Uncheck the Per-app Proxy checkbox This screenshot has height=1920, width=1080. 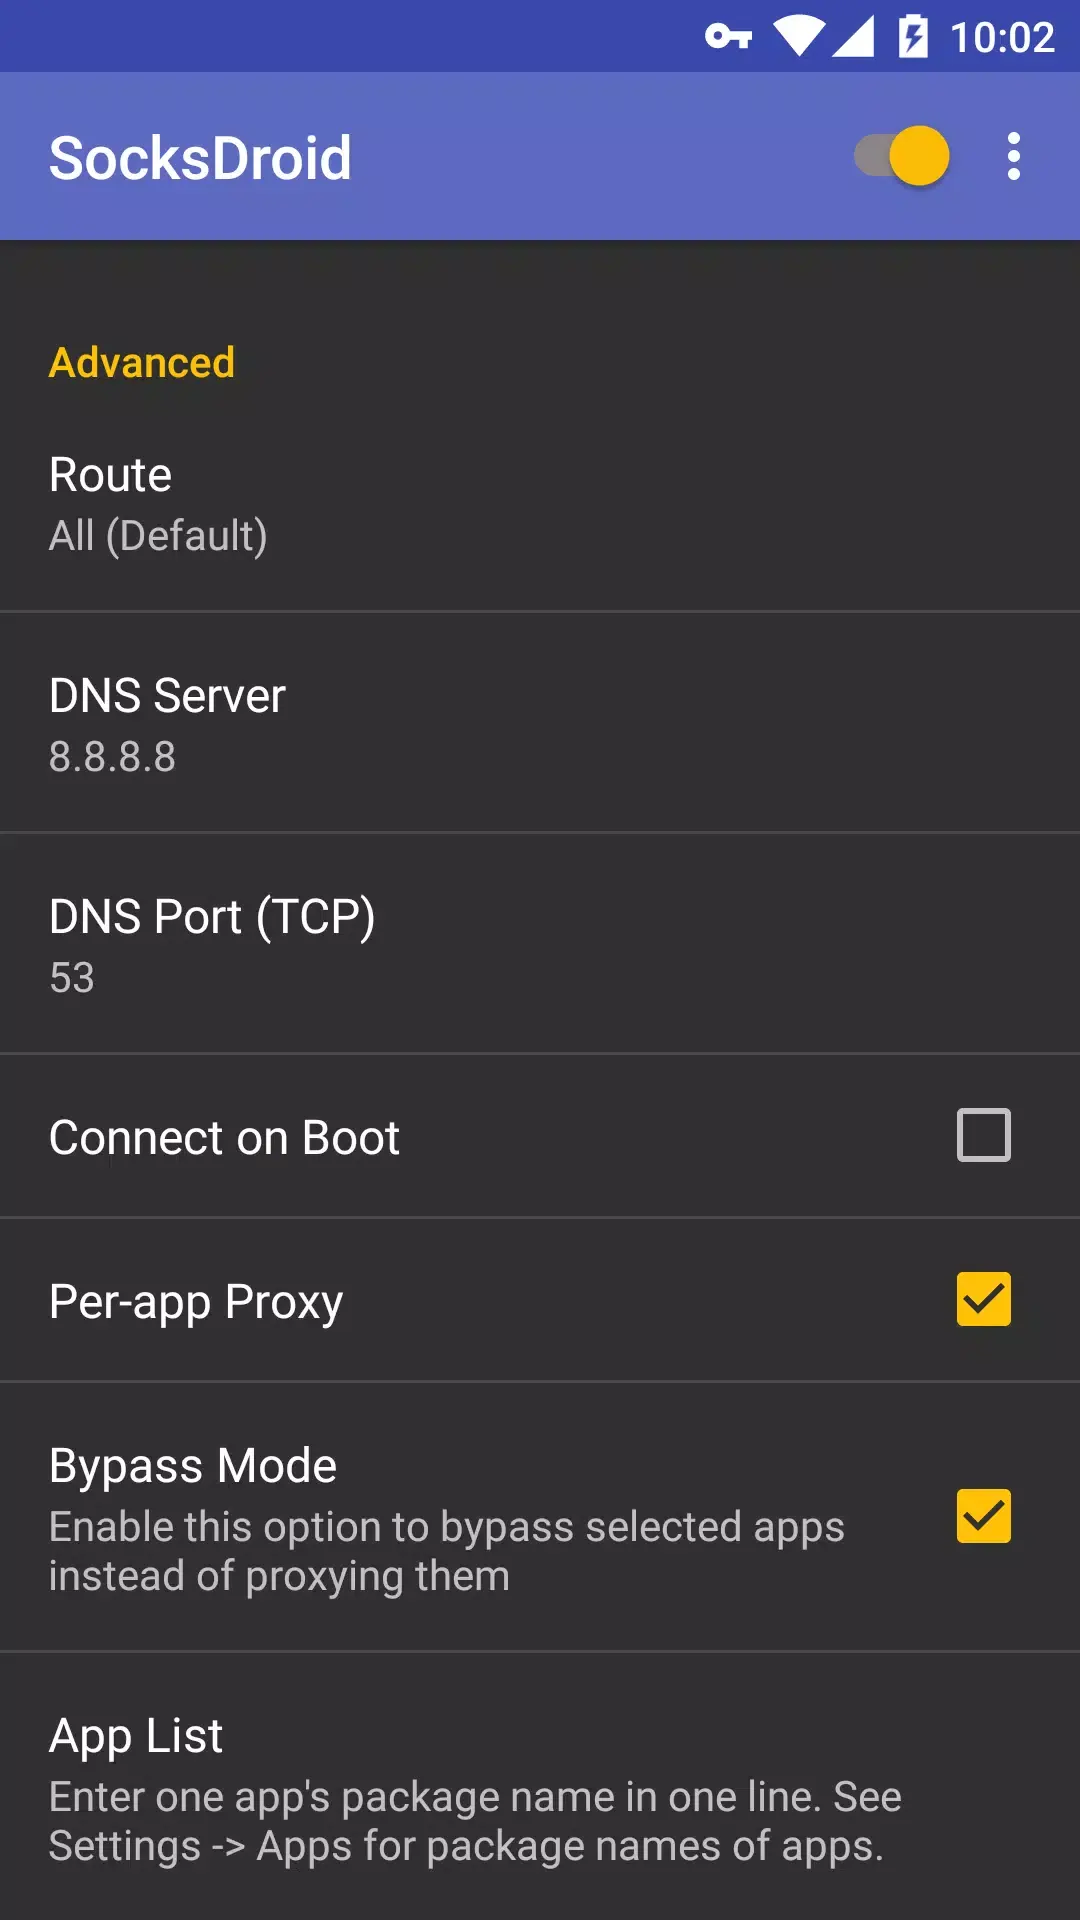[x=984, y=1299]
